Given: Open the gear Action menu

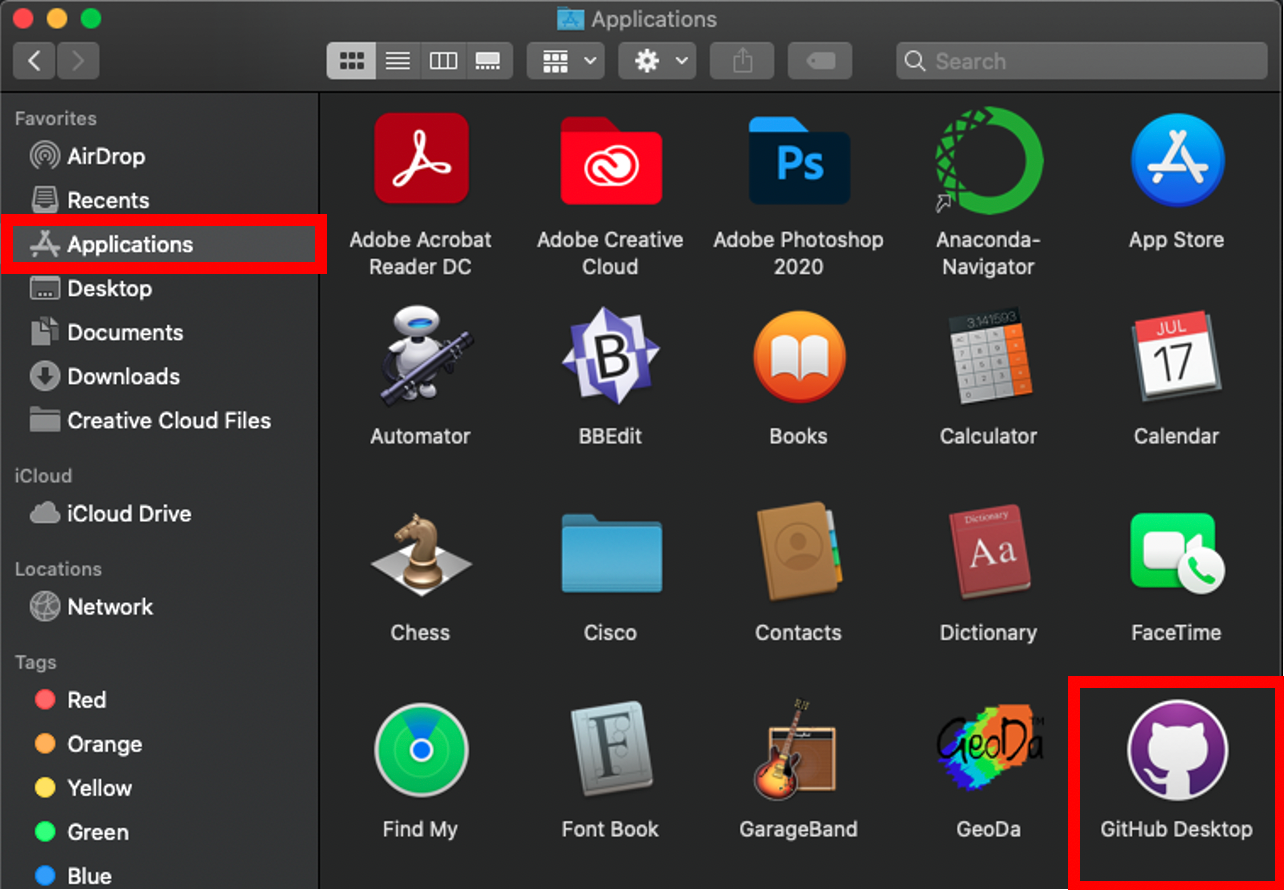Looking at the screenshot, I should click(657, 61).
